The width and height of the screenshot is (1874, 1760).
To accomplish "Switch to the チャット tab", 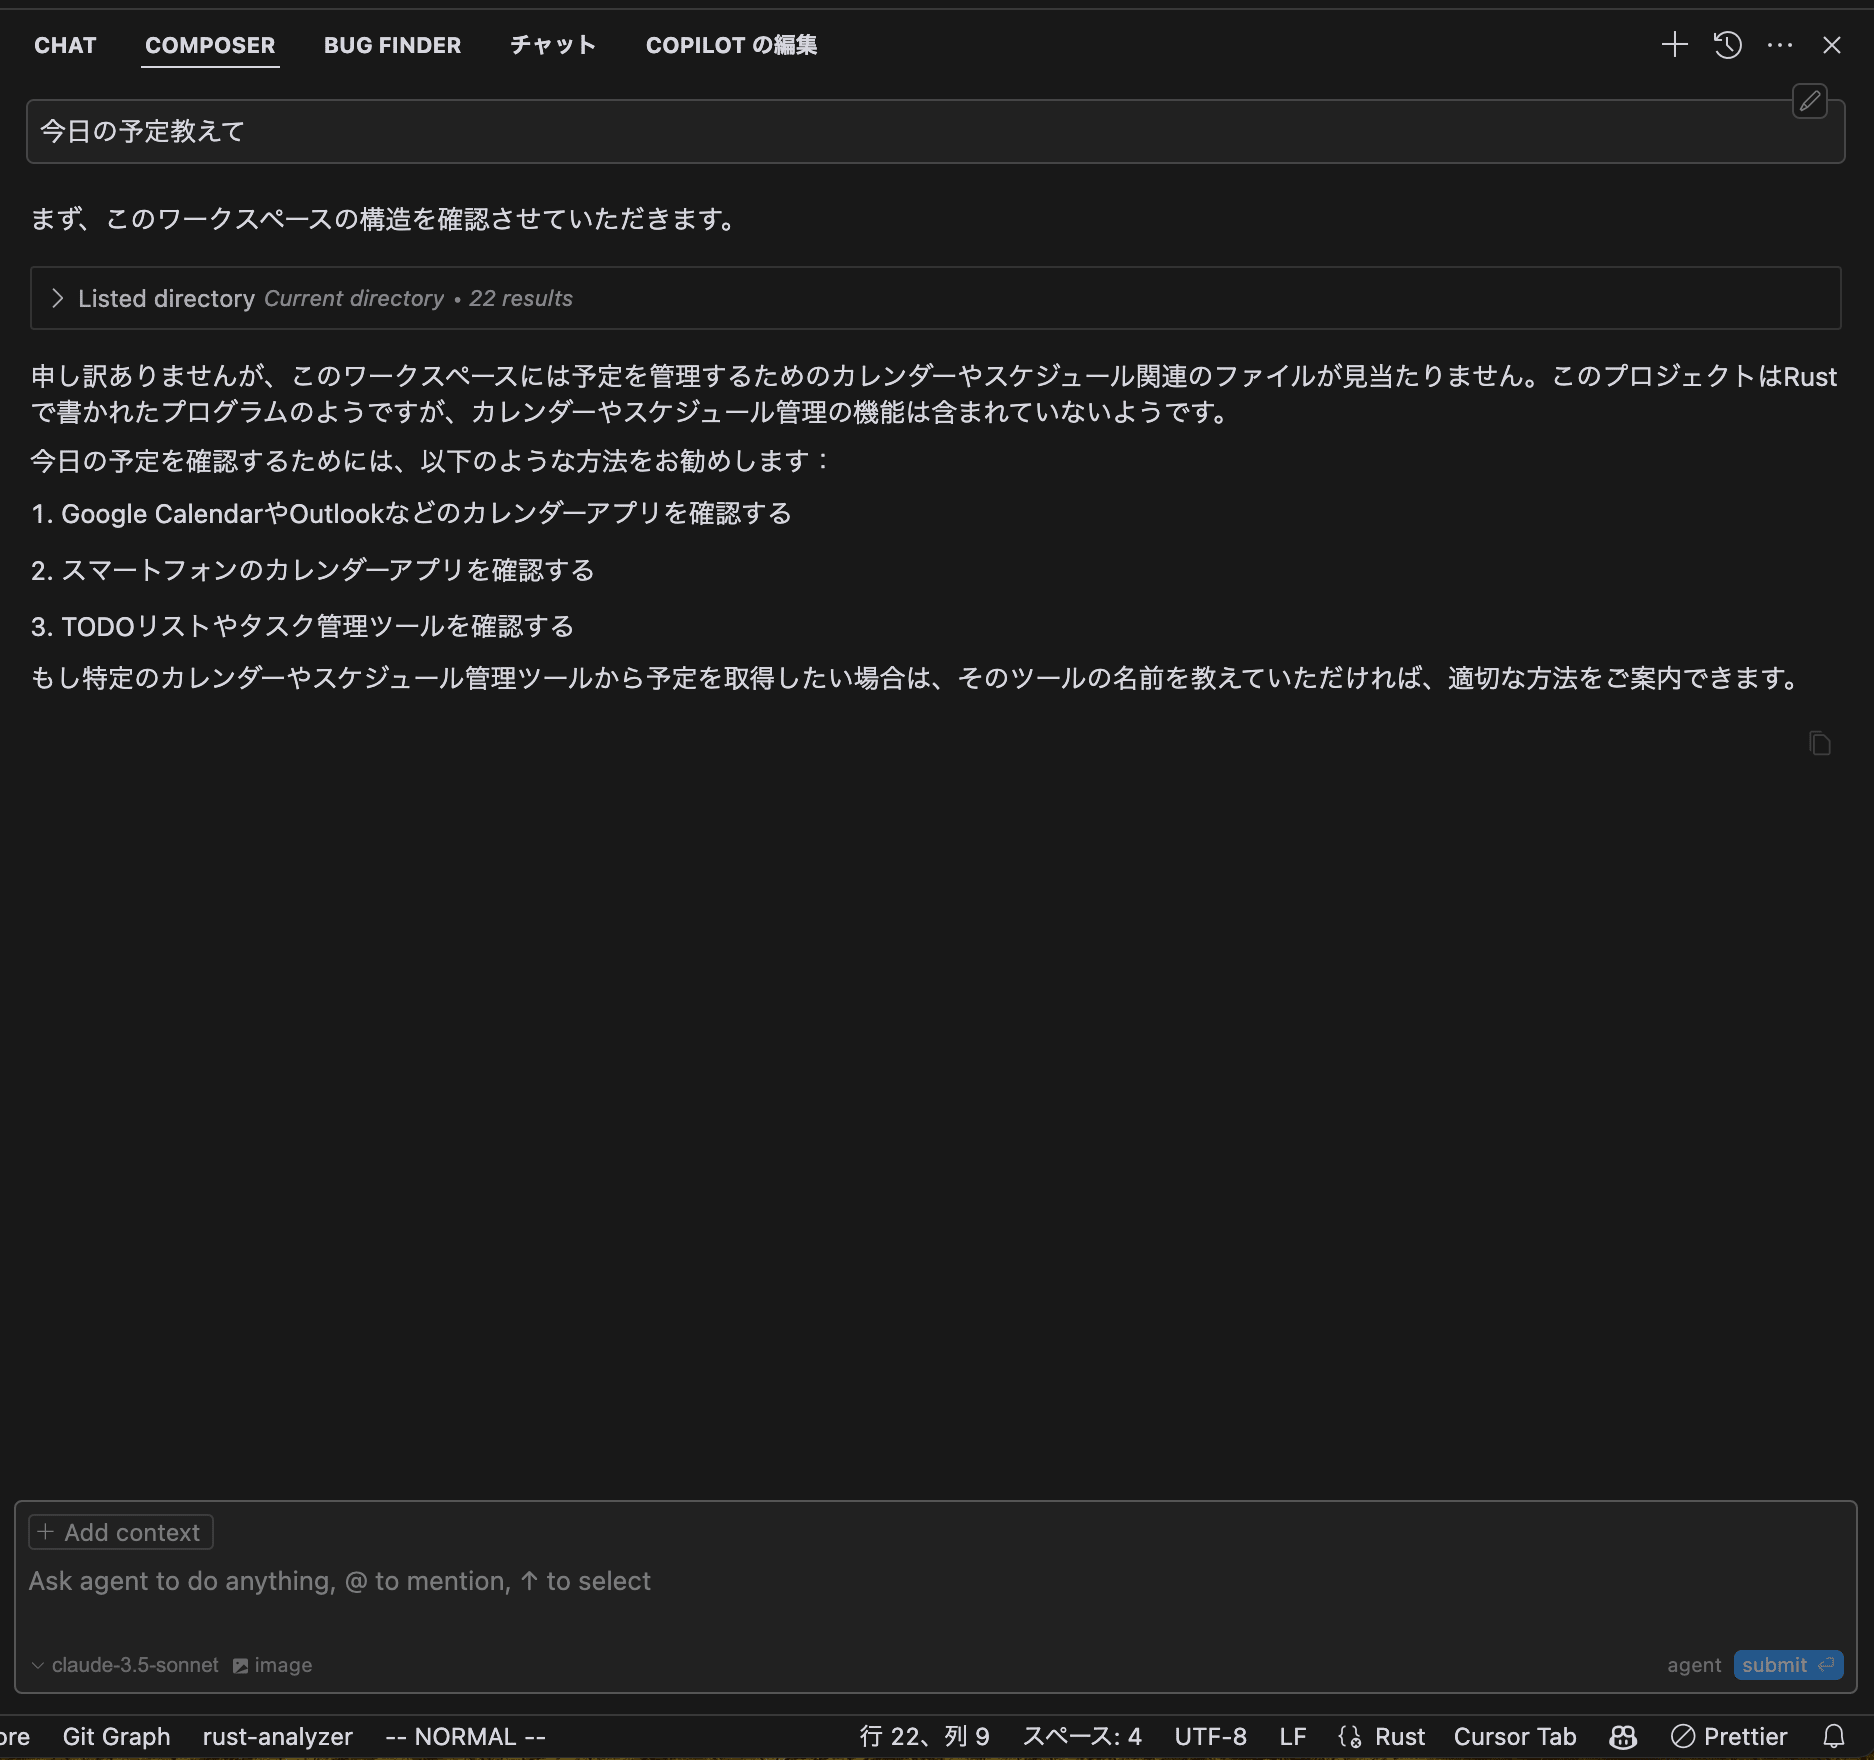I will (x=553, y=45).
